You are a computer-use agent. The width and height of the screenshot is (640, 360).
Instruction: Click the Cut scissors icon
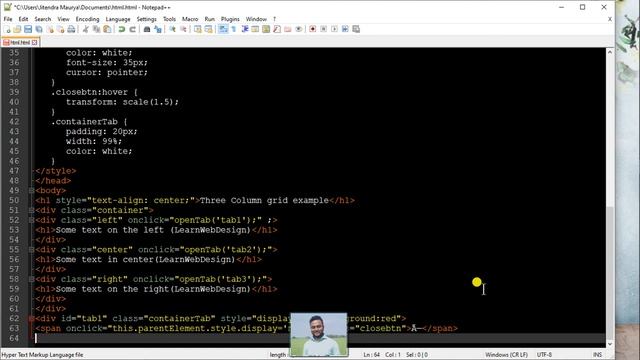pos(86,29)
